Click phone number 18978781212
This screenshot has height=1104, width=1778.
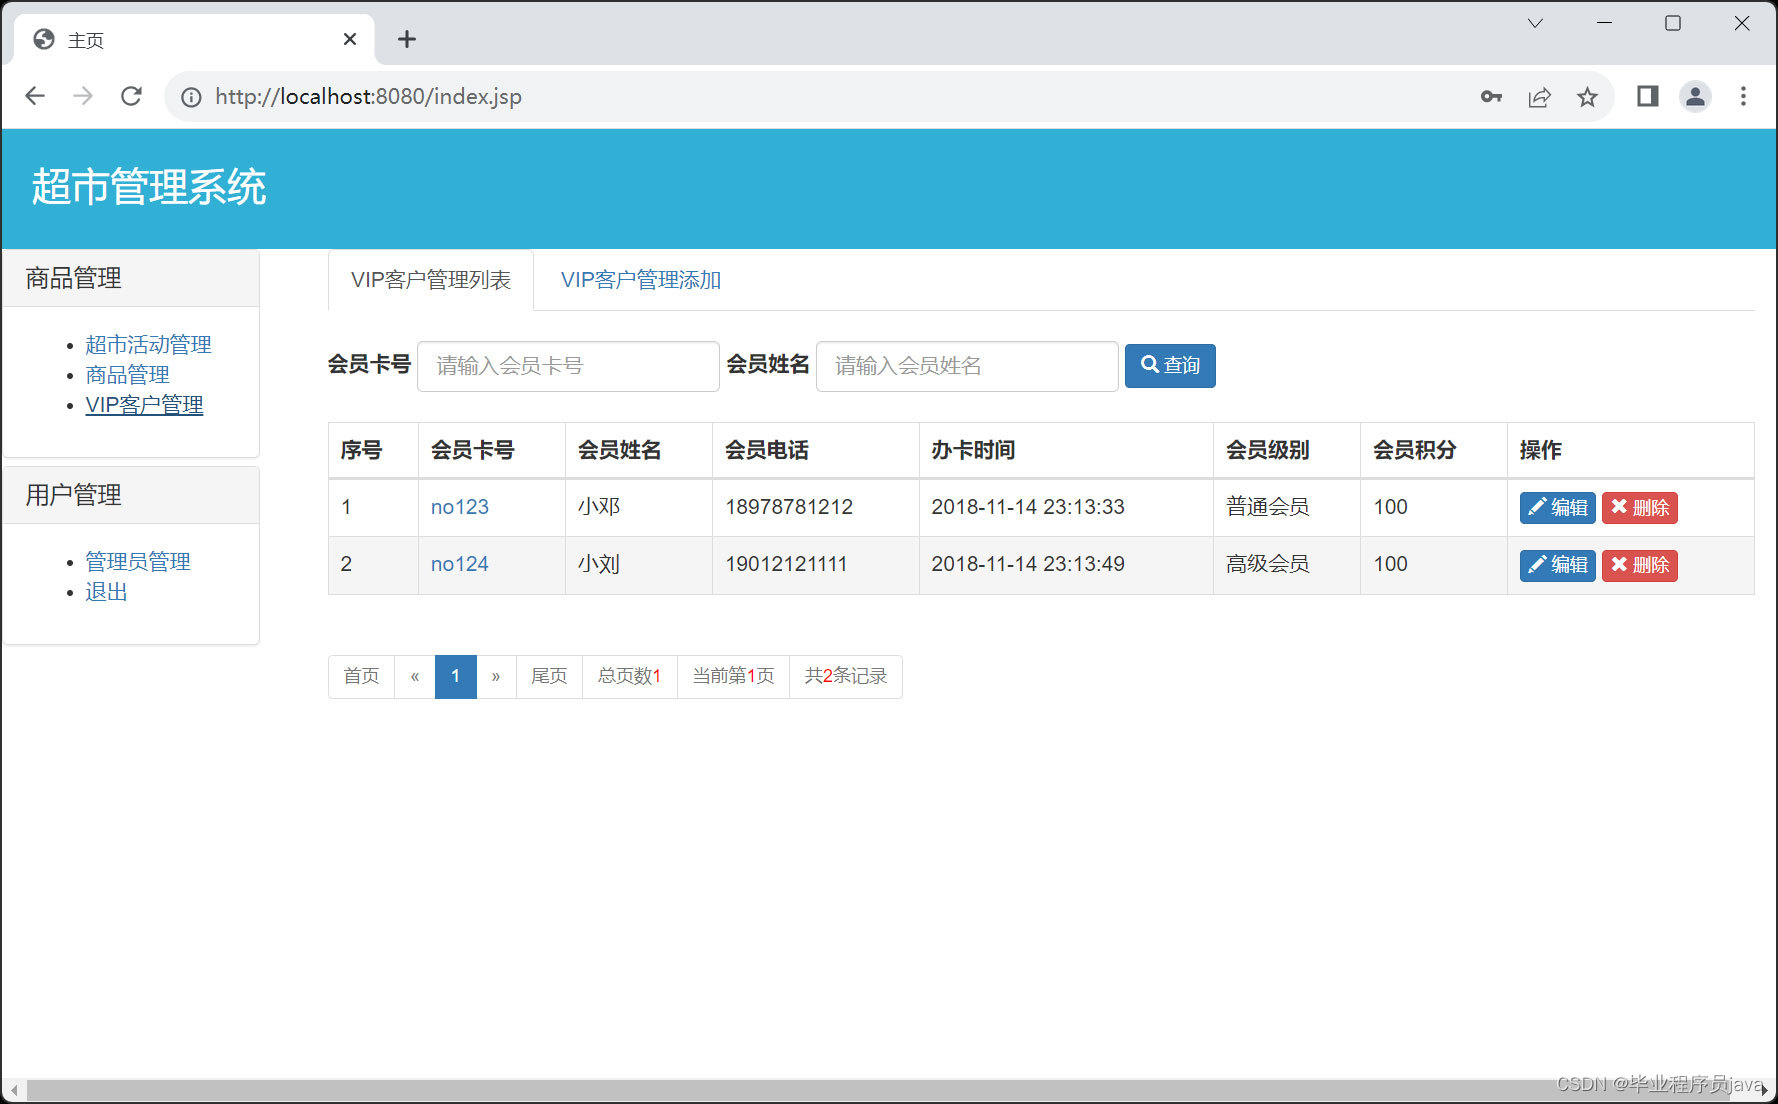[789, 507]
